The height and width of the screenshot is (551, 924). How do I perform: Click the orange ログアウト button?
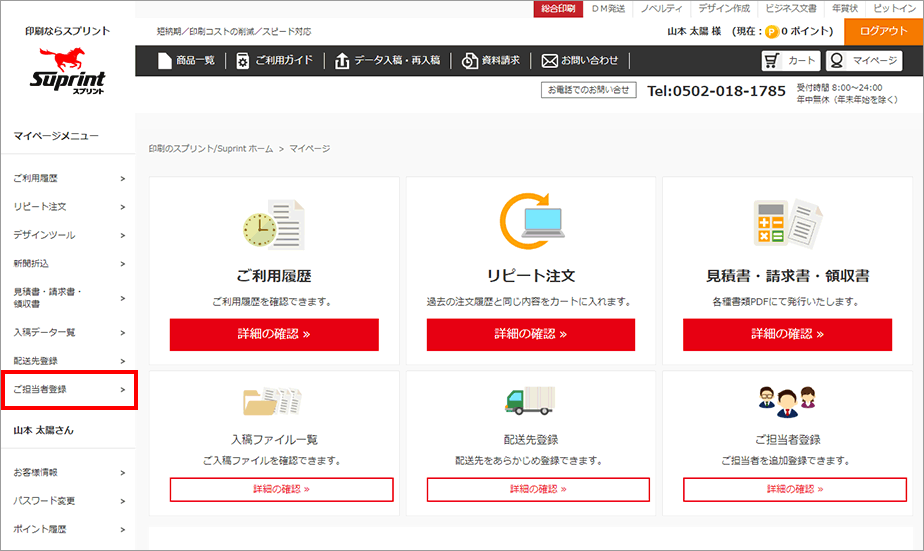[883, 31]
